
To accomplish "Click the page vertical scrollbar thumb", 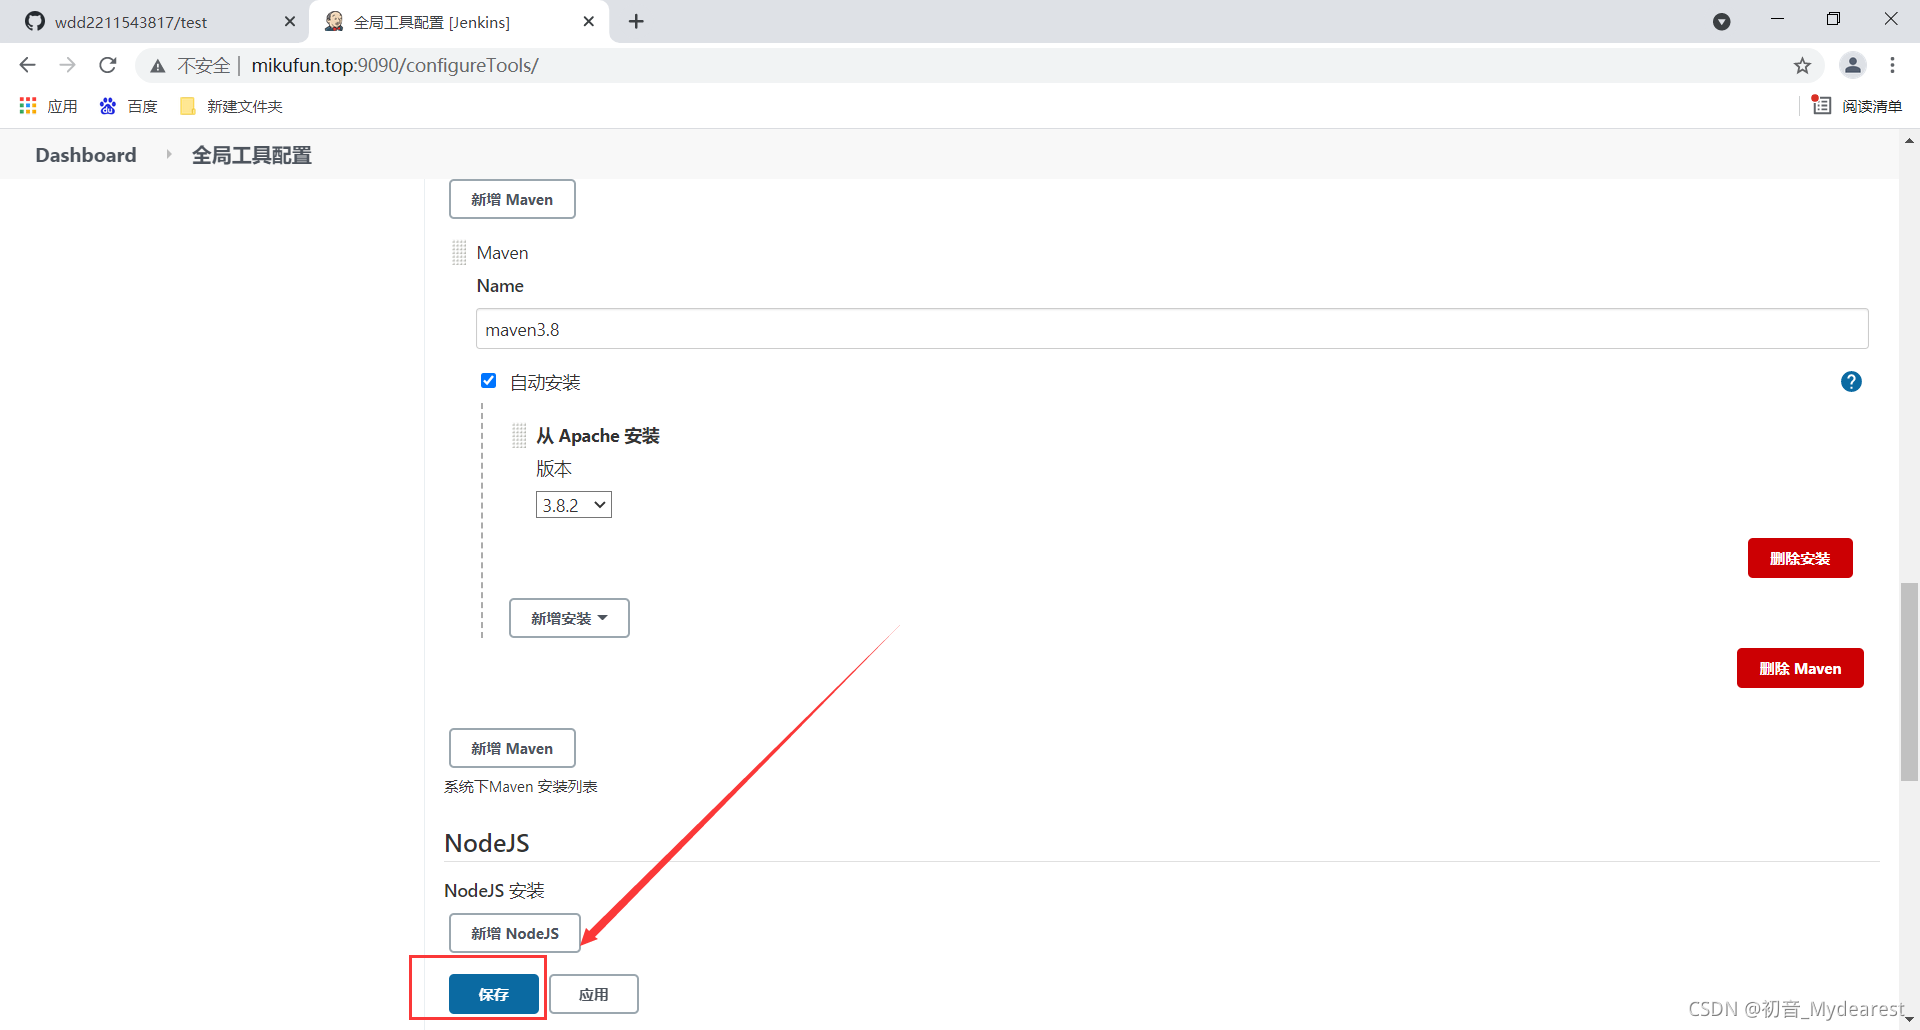I will pyautogui.click(x=1909, y=680).
